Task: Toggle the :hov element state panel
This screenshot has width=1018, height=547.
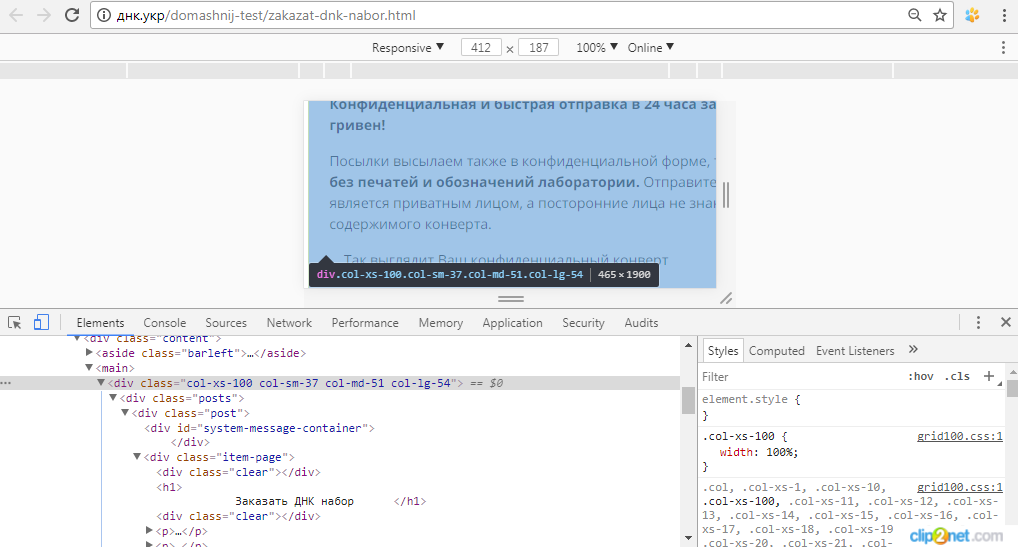Action: (921, 376)
